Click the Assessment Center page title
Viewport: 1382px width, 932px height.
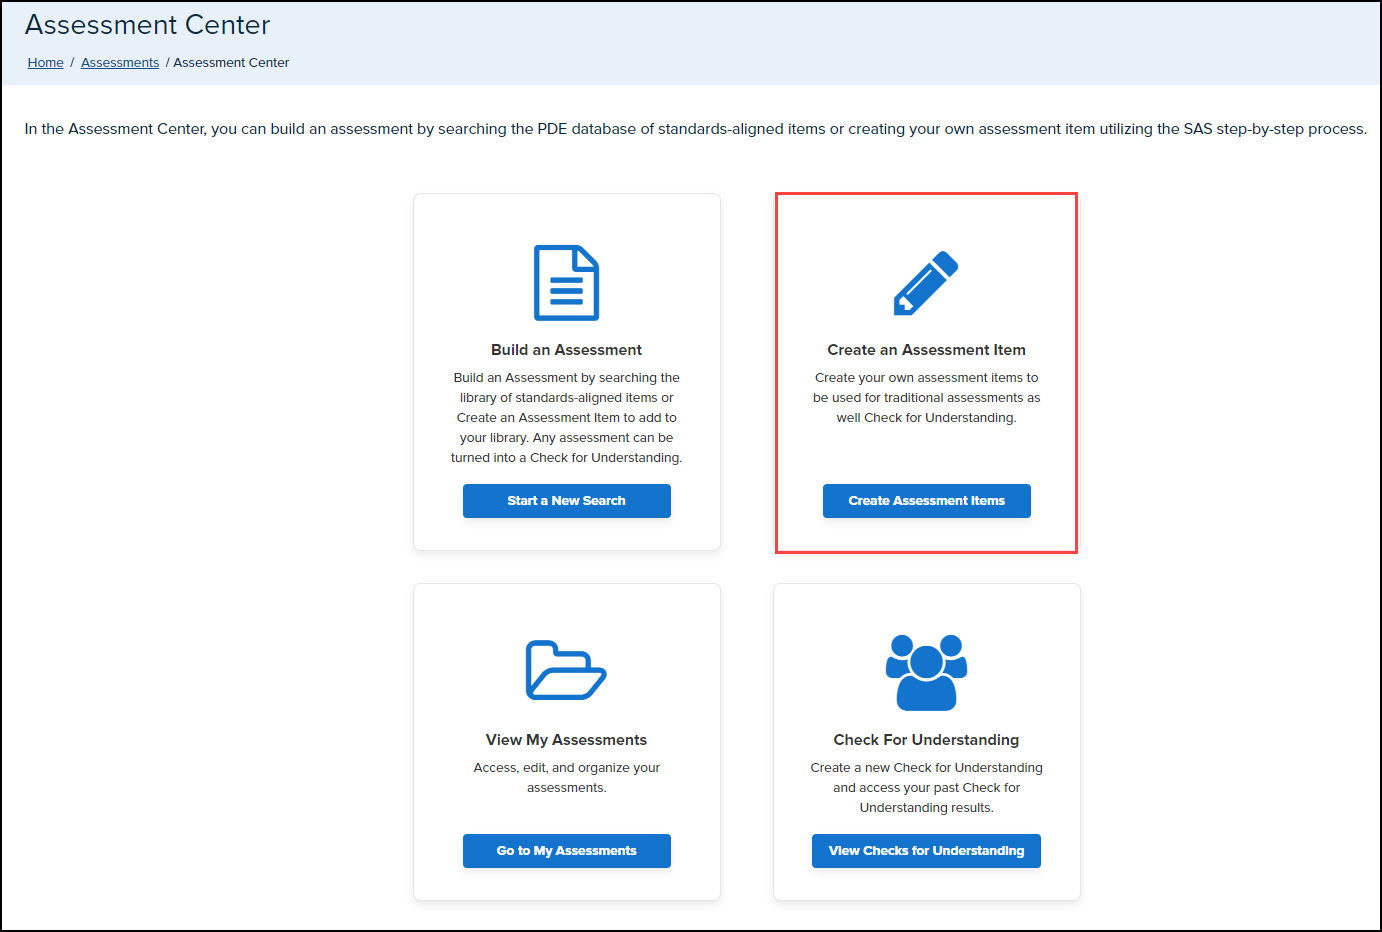pyautogui.click(x=147, y=25)
